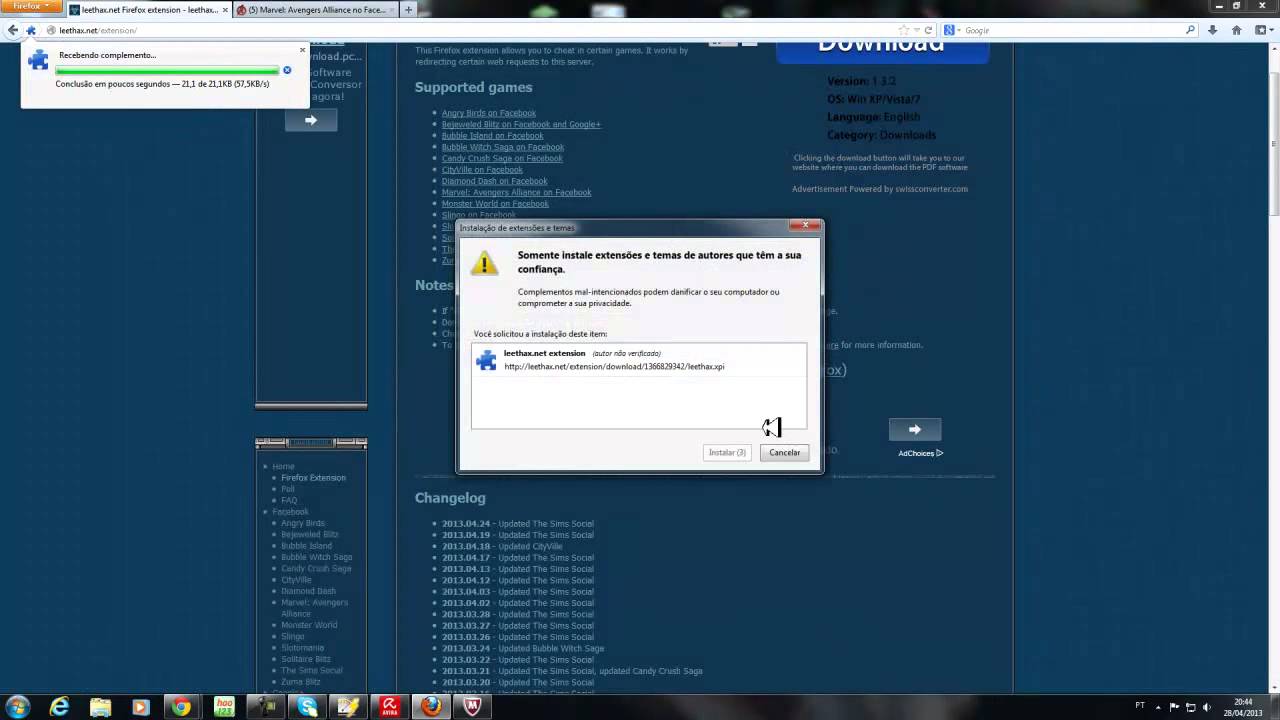Click the arrow button above AdChoices
The width and height of the screenshot is (1280, 720).
tap(915, 429)
